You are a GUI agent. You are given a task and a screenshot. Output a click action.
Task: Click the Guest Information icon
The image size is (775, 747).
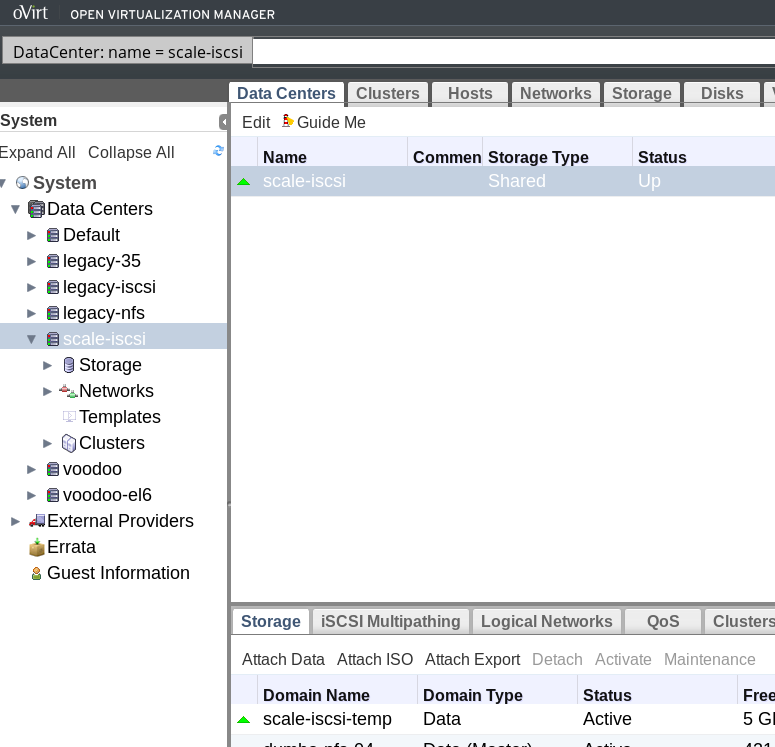point(37,574)
